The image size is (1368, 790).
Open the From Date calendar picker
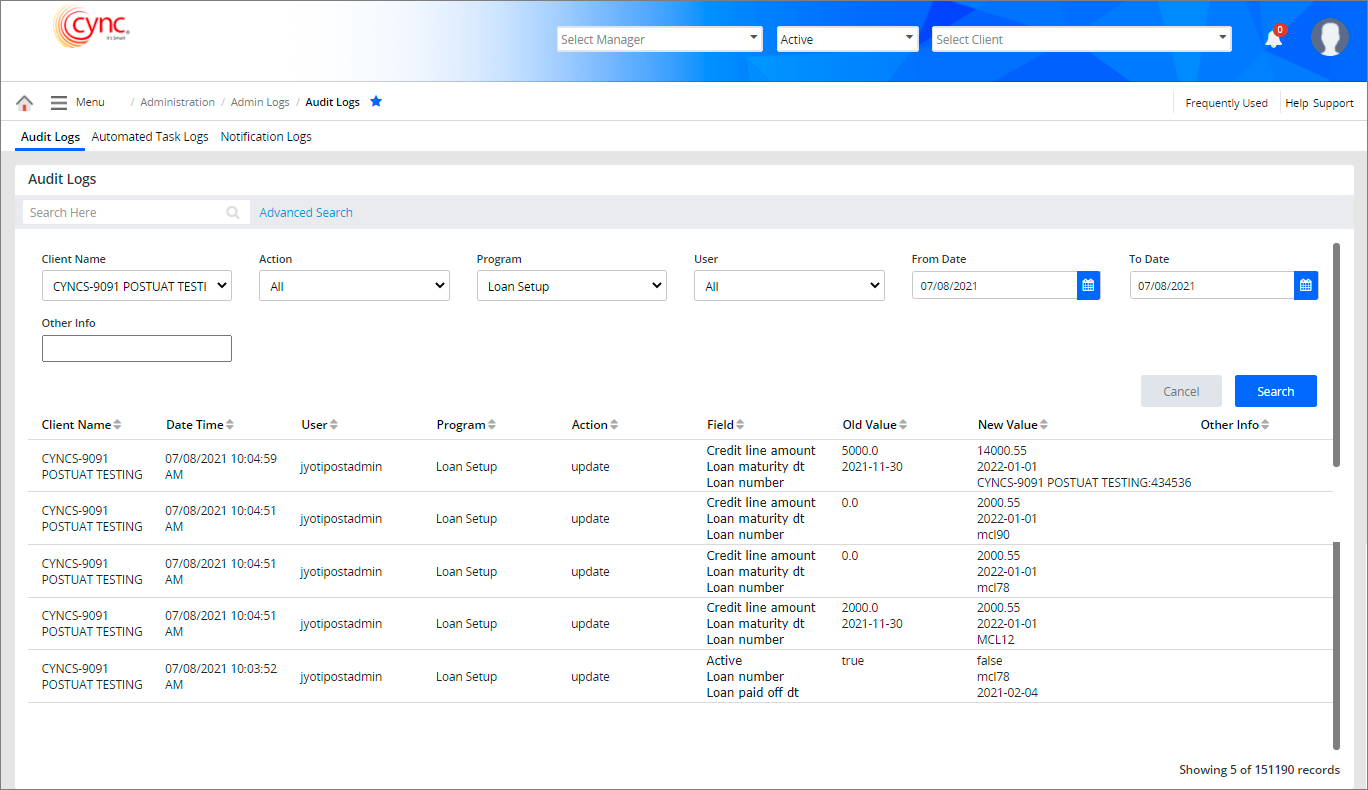pyautogui.click(x=1088, y=286)
